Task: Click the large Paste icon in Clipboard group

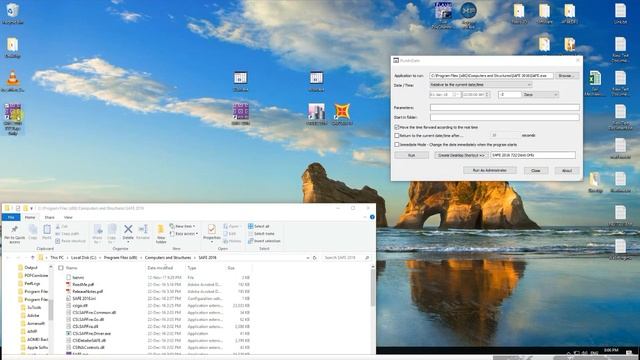Action: (47, 230)
